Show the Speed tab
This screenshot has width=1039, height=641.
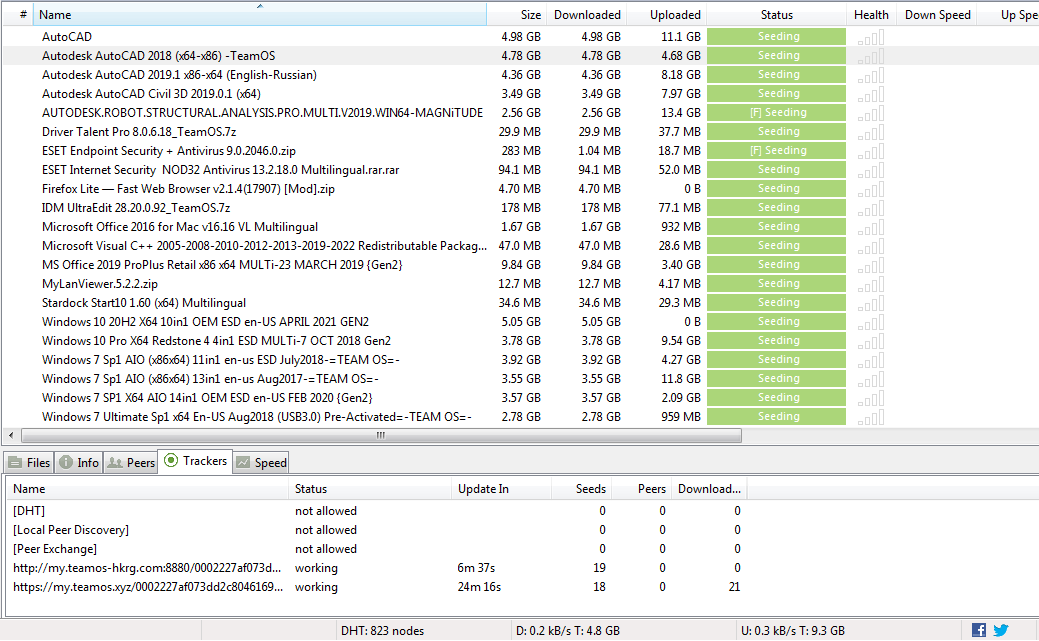(x=261, y=463)
